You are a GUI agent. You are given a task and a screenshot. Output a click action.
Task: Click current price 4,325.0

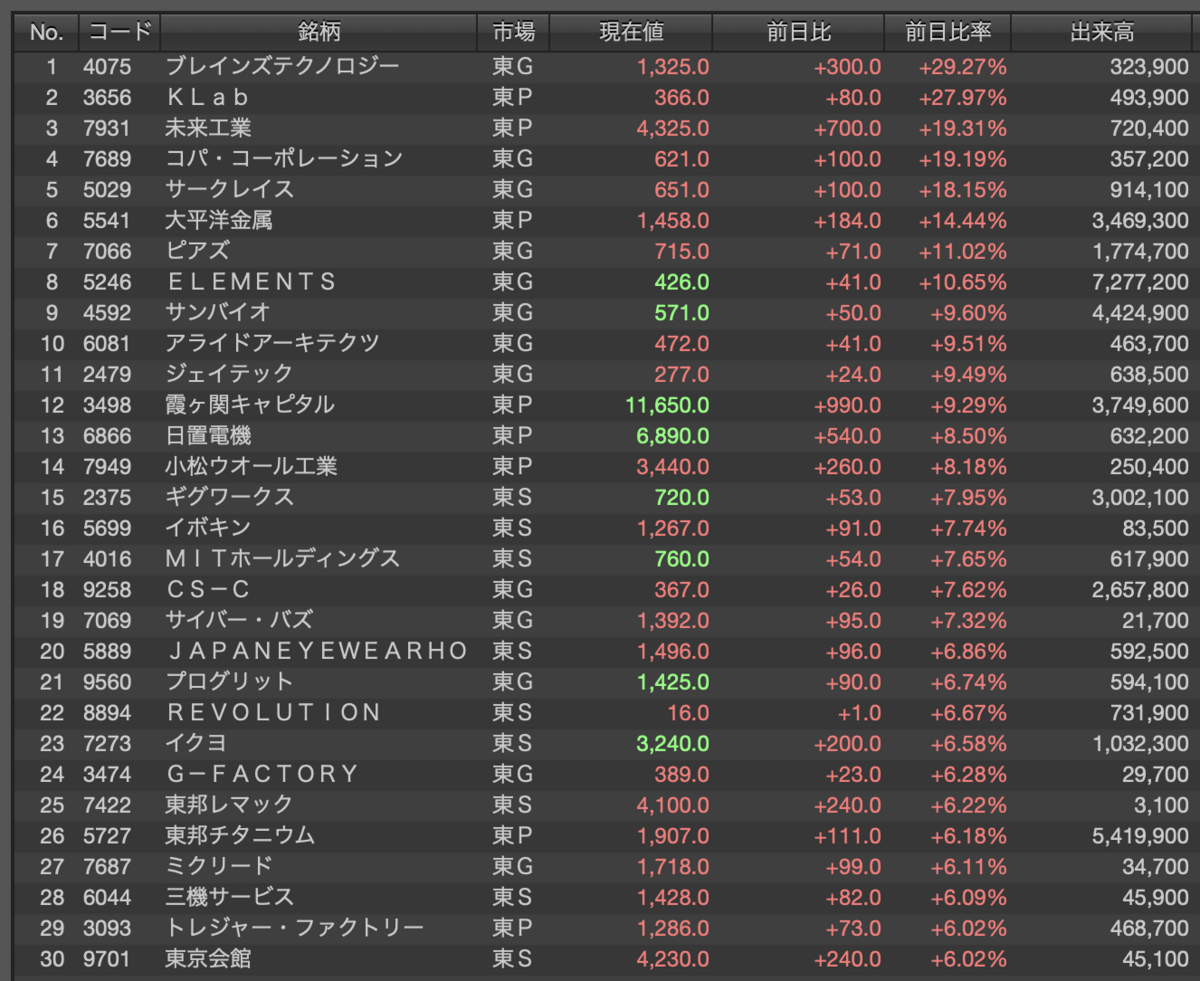point(673,129)
